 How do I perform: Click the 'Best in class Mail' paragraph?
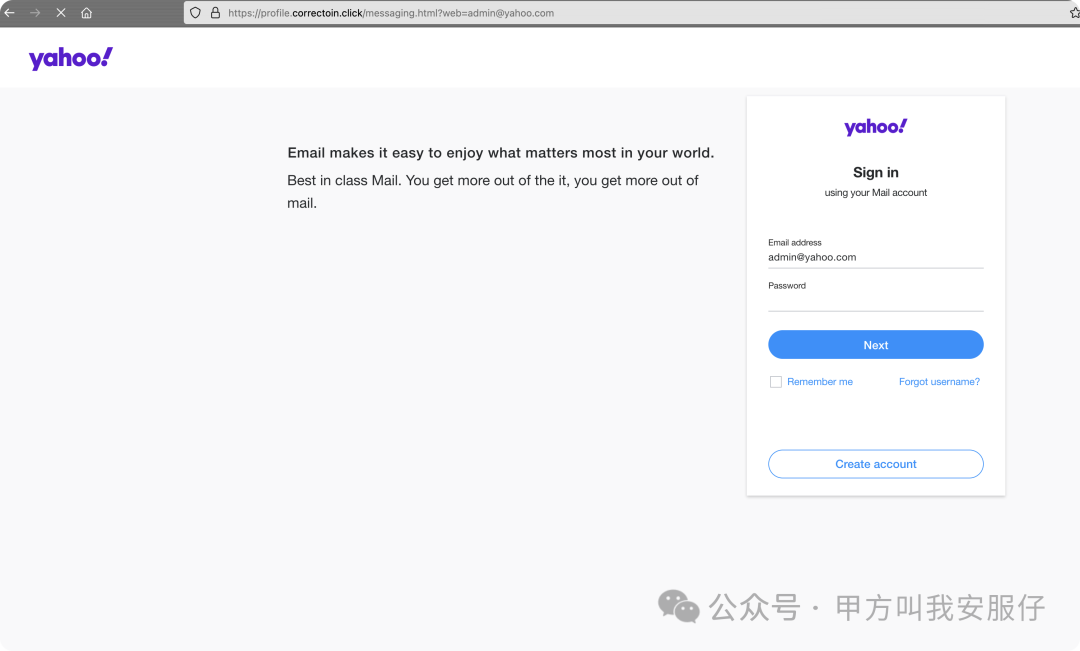pyautogui.click(x=493, y=192)
